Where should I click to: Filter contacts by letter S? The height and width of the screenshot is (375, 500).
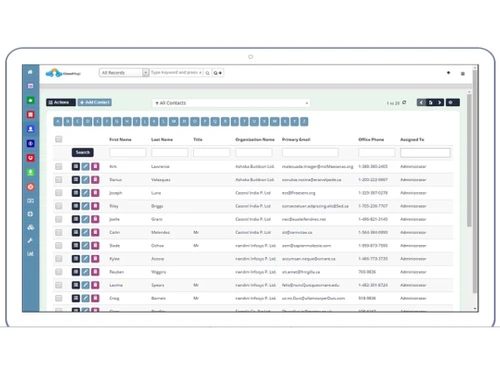coord(235,122)
